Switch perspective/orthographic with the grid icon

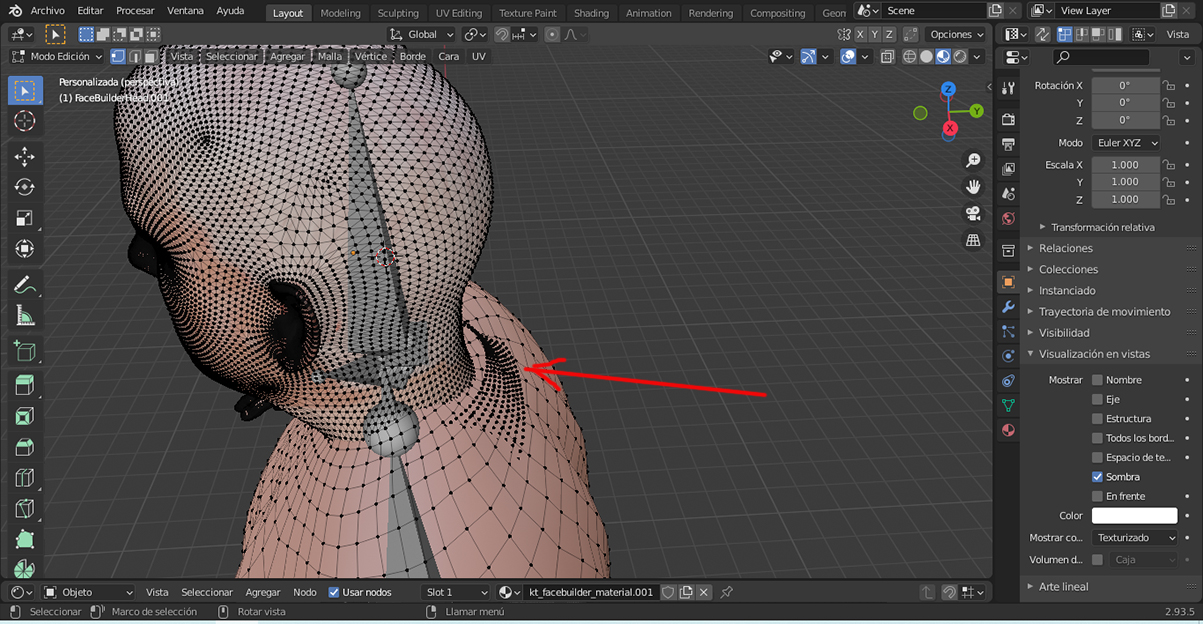(973, 240)
